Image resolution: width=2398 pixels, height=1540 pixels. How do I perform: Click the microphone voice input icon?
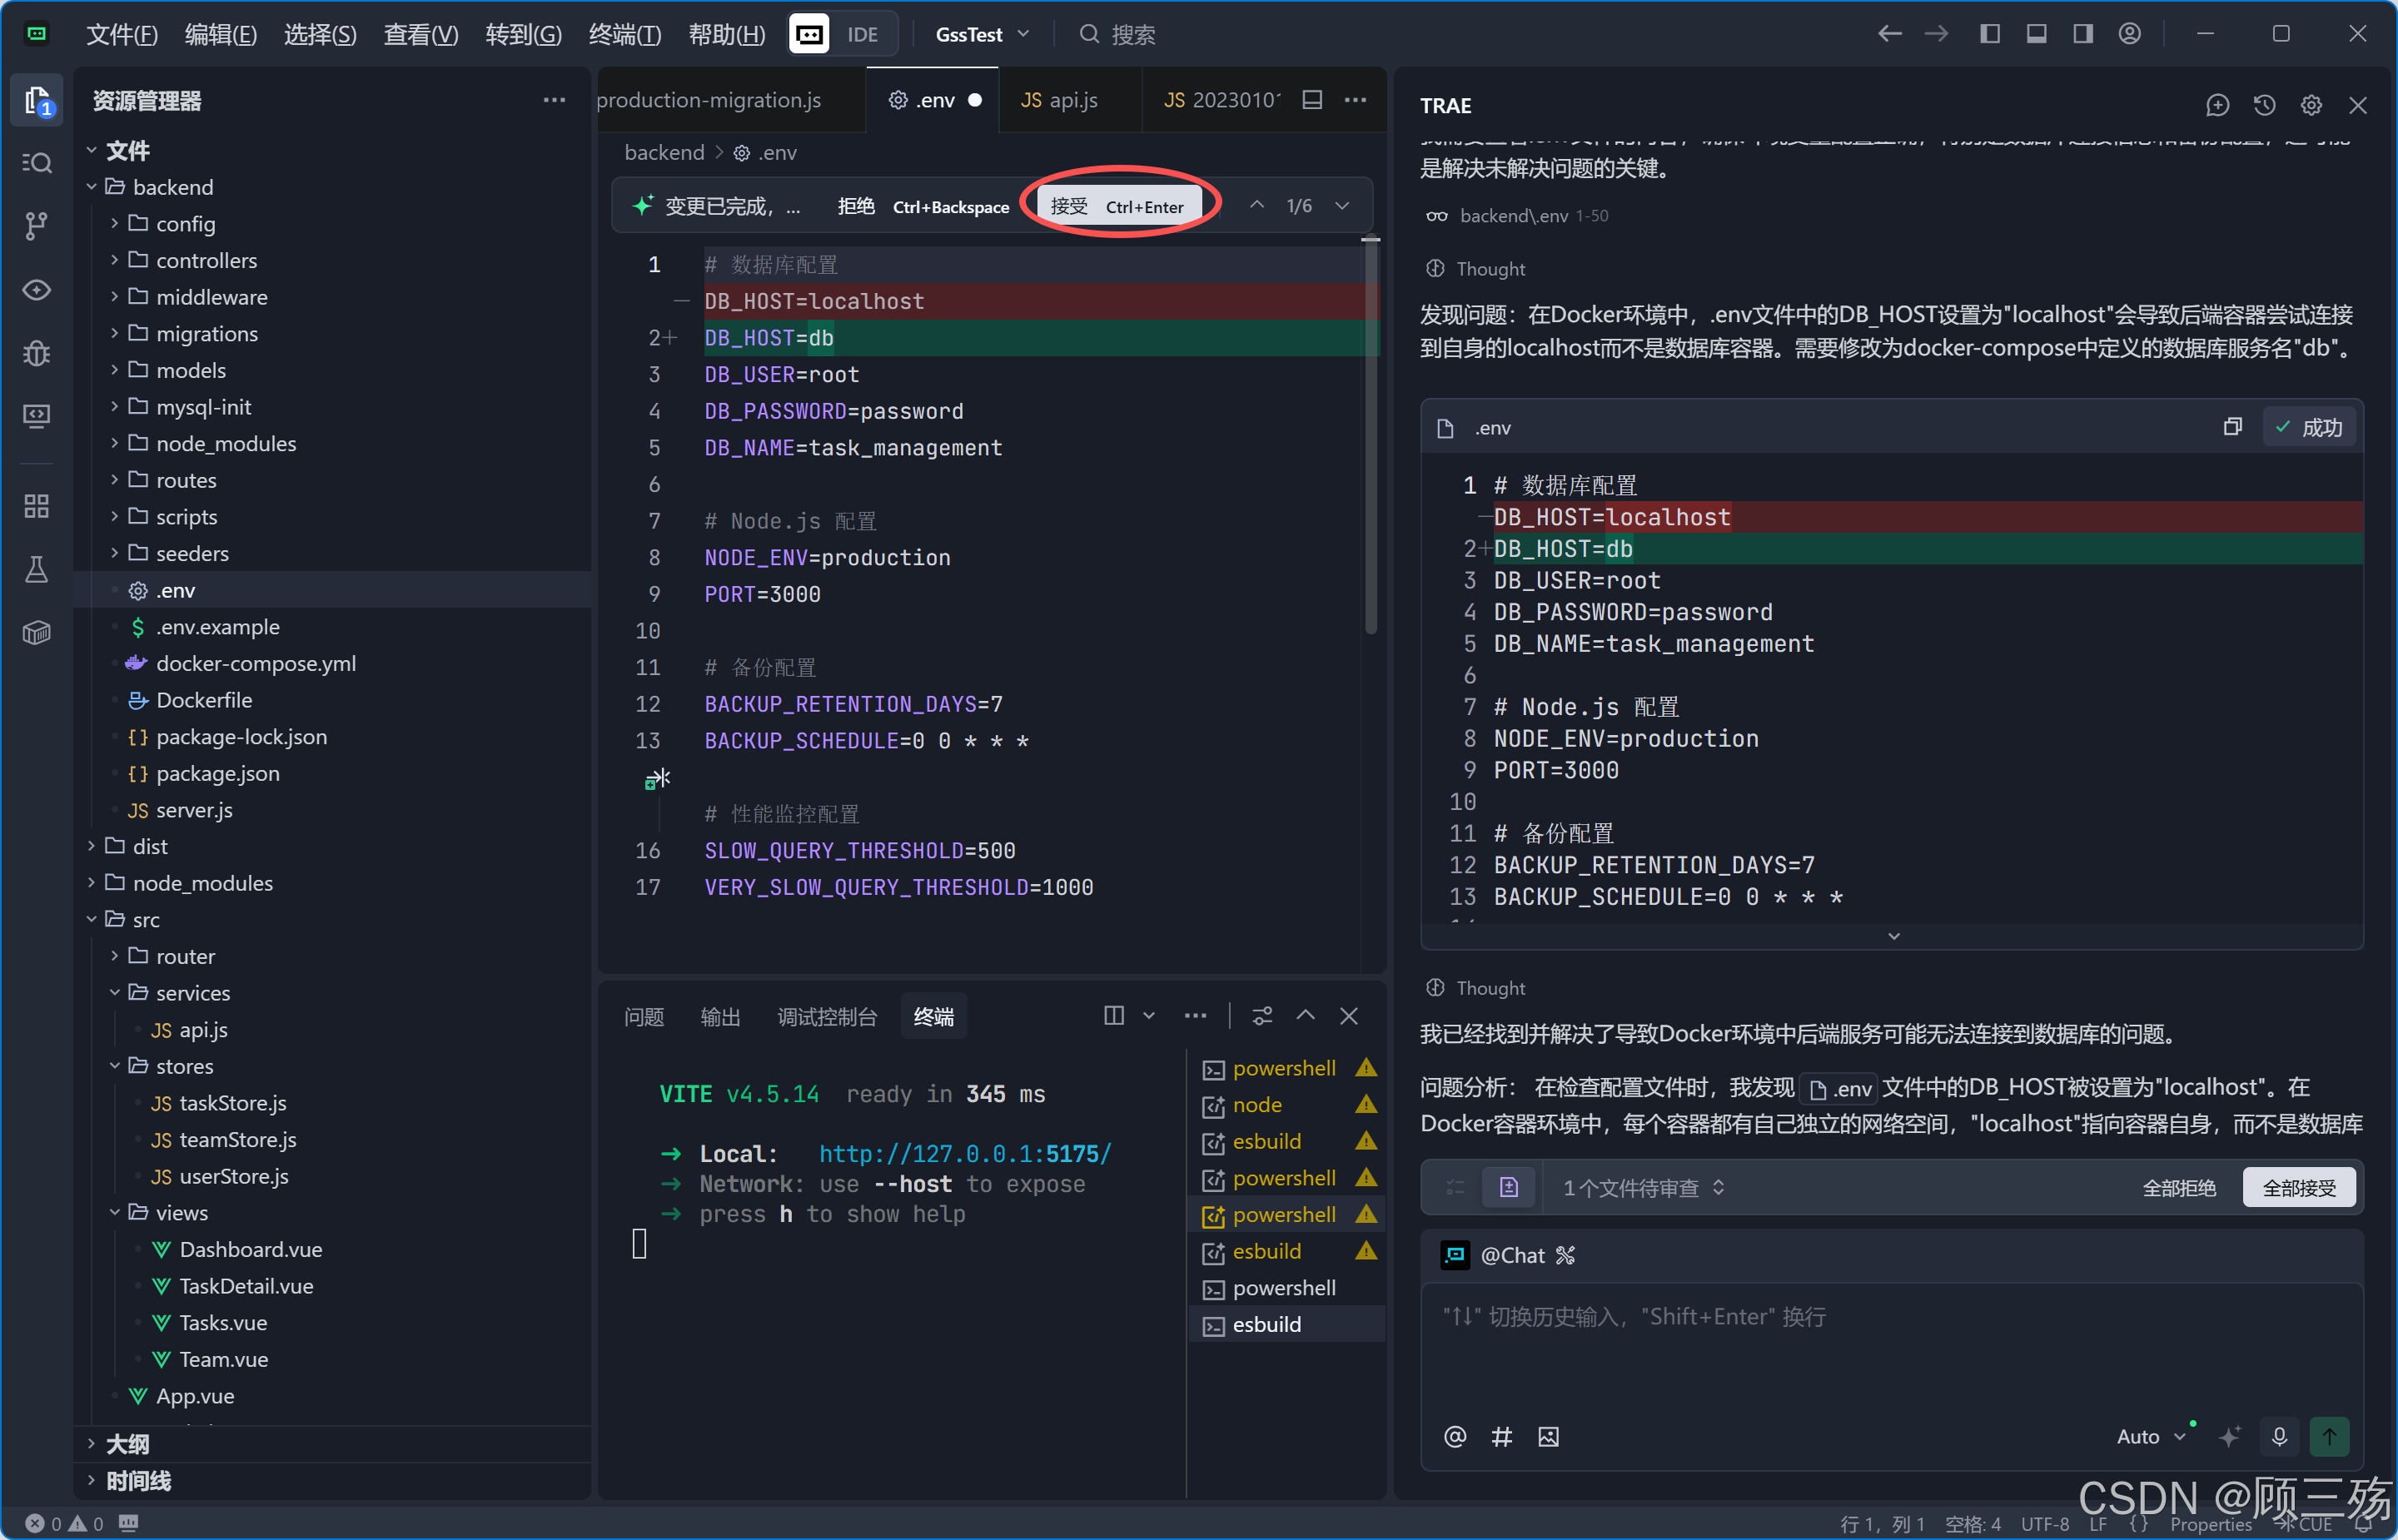click(x=2279, y=1436)
